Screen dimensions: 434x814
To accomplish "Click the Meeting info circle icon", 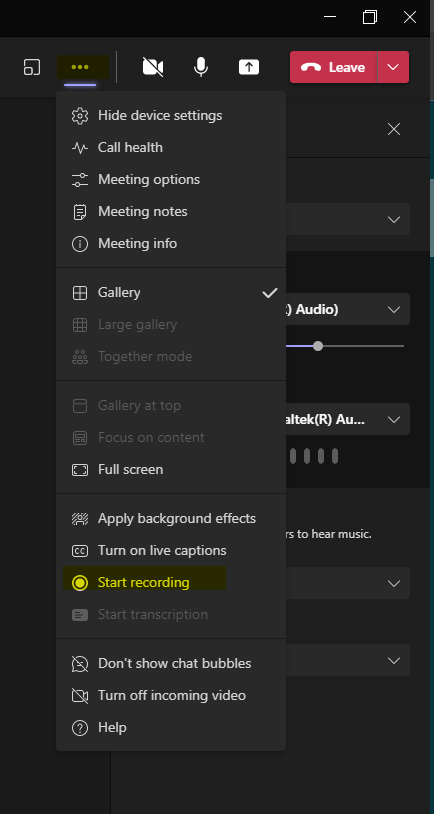I will pyautogui.click(x=80, y=243).
